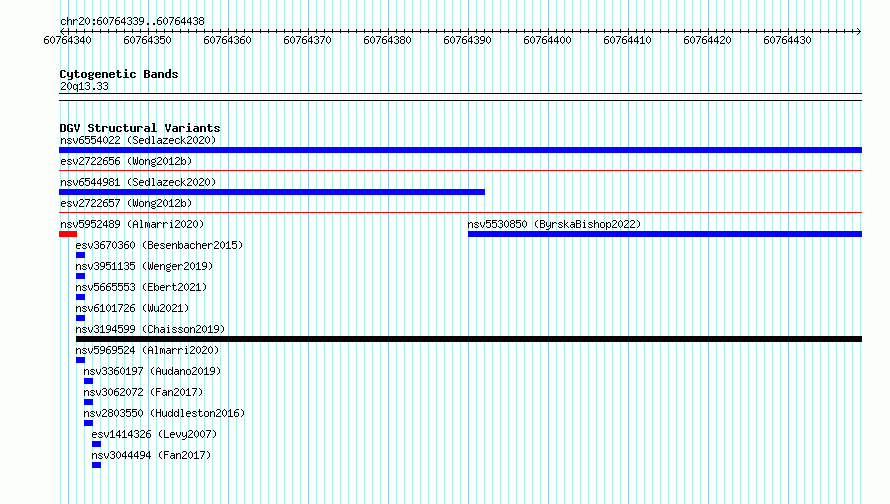Click ruler position 60764350
The height and width of the screenshot is (504, 890).
(x=148, y=40)
